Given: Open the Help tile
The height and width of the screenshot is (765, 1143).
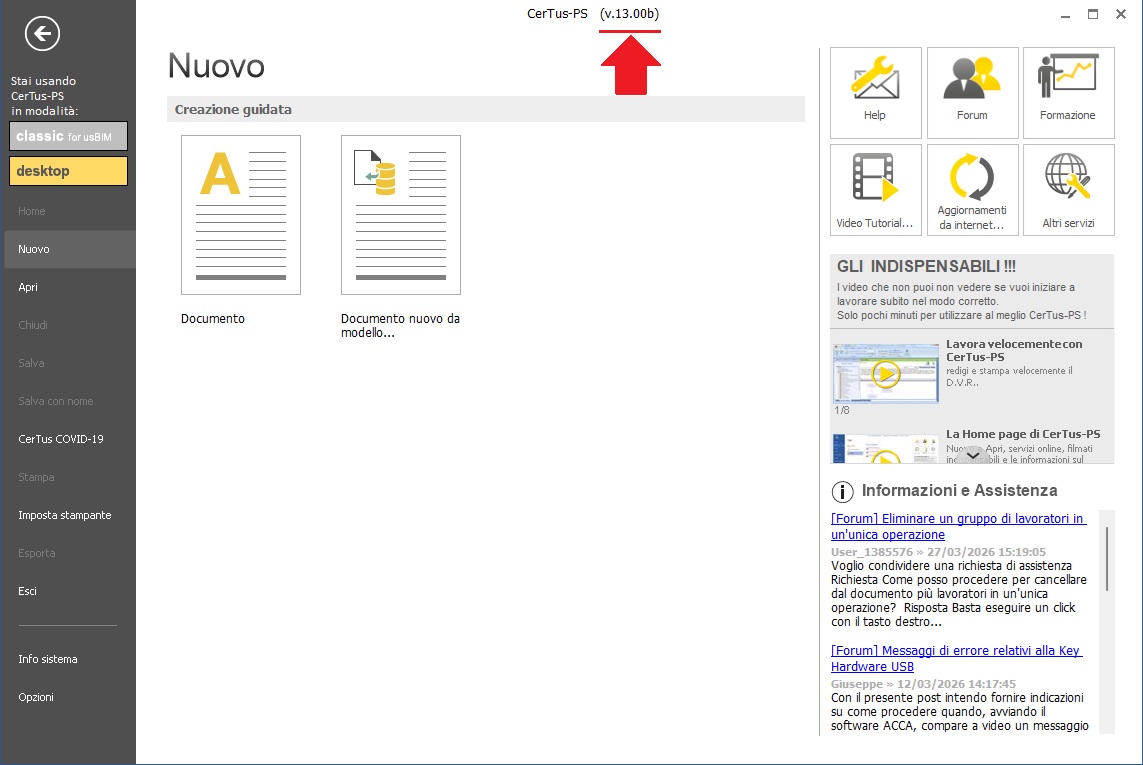Looking at the screenshot, I should (x=875, y=91).
